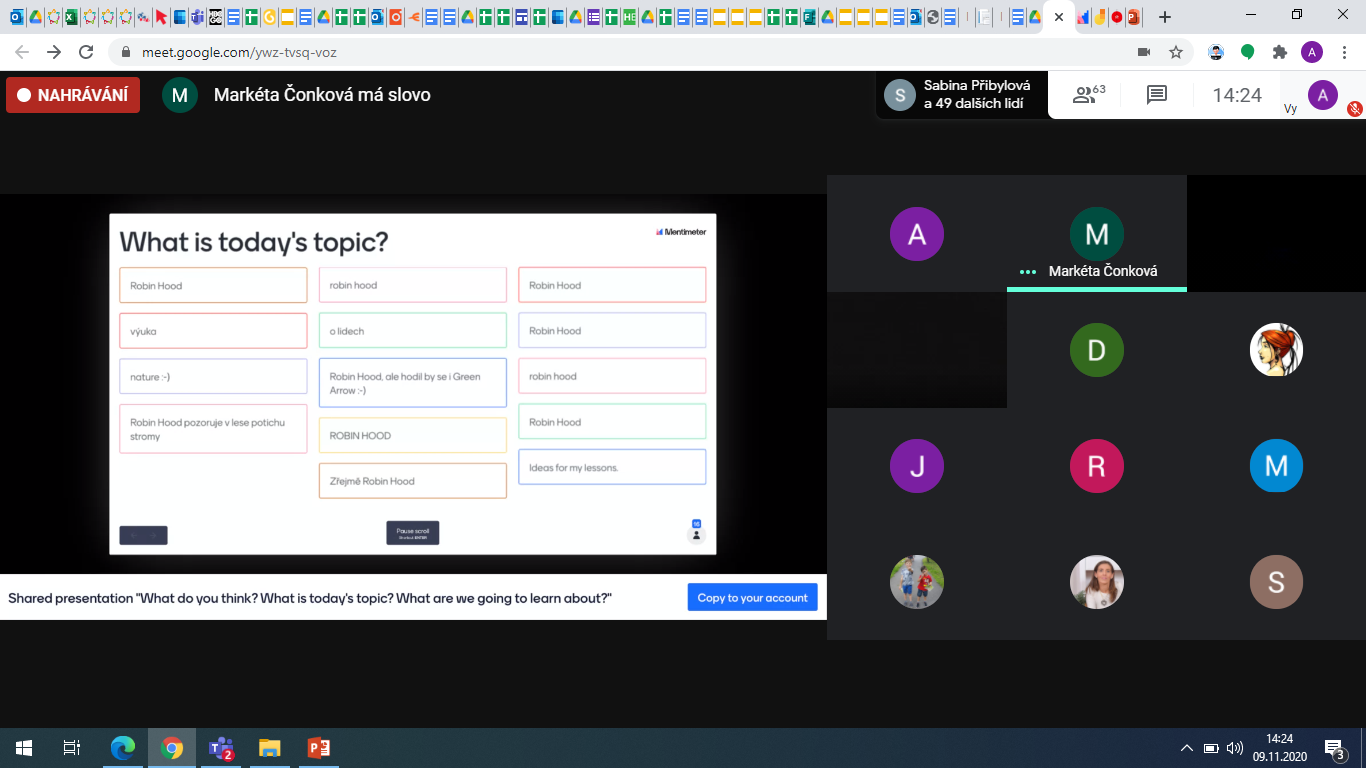Click the Mentimeter logo in presentation

click(x=681, y=232)
